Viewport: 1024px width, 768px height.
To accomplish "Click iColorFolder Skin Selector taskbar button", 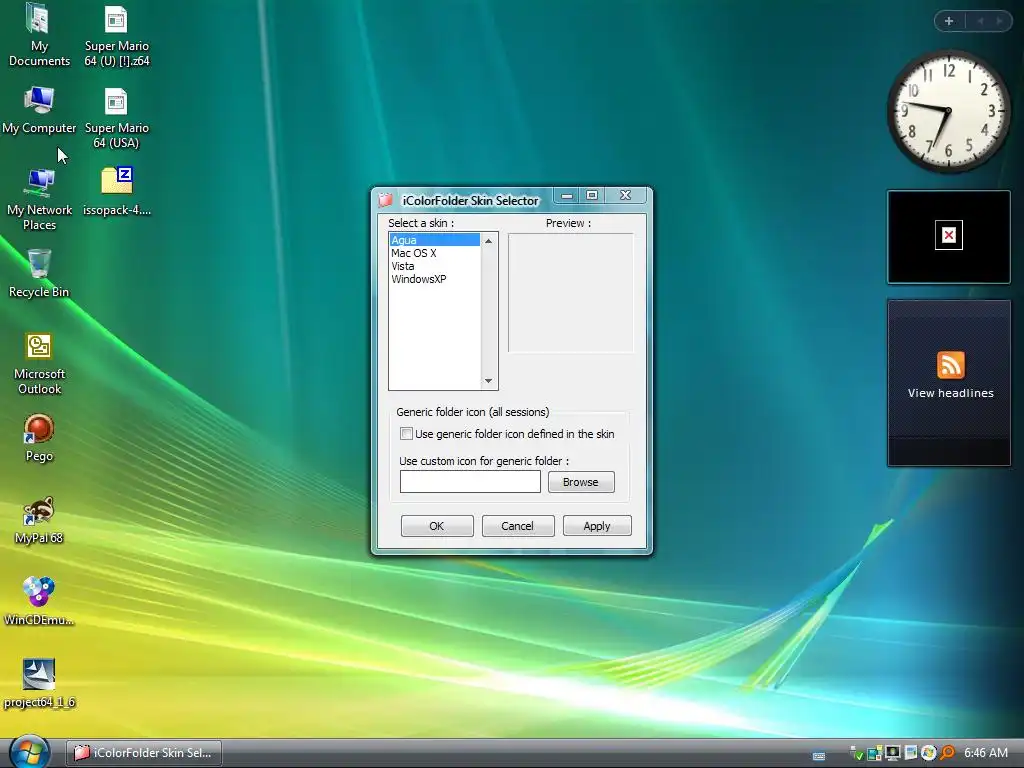I will click(144, 753).
